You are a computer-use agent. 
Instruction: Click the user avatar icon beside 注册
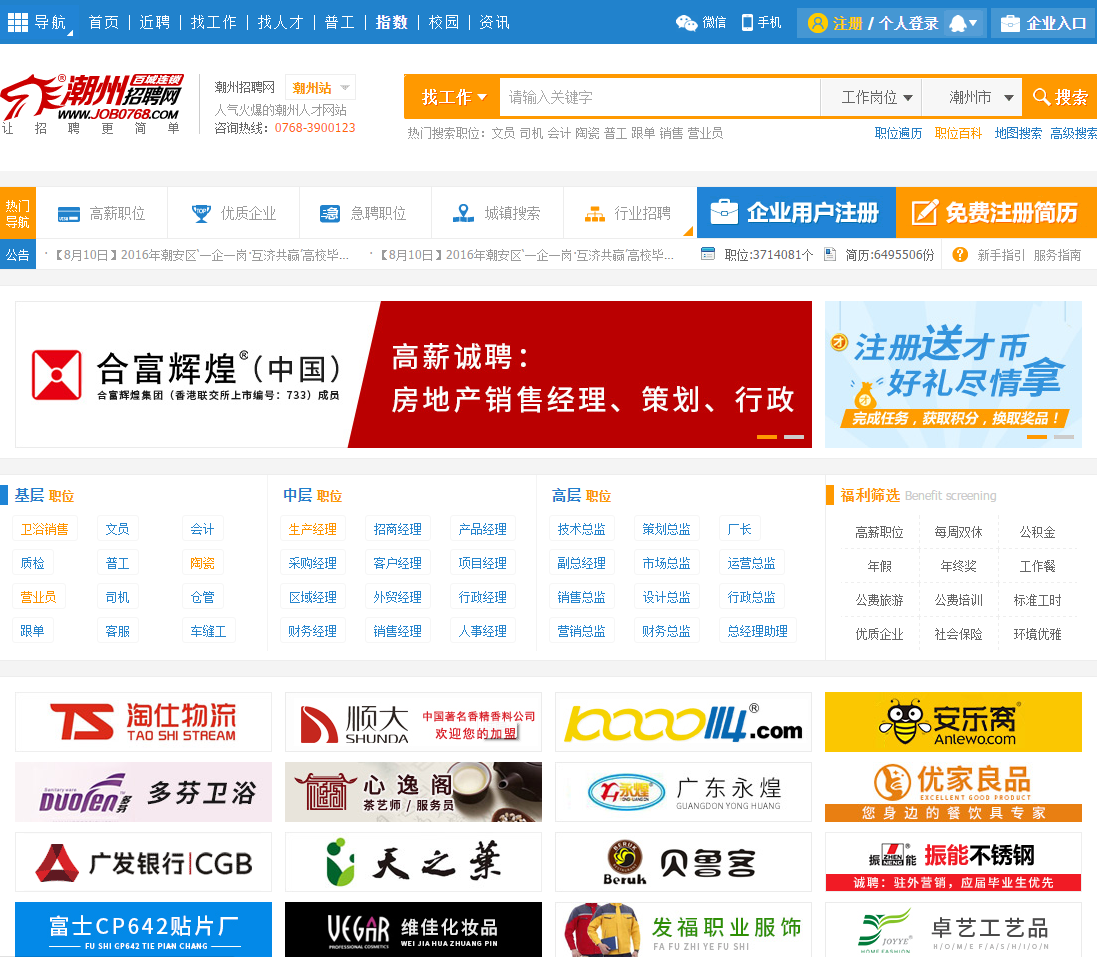click(817, 23)
